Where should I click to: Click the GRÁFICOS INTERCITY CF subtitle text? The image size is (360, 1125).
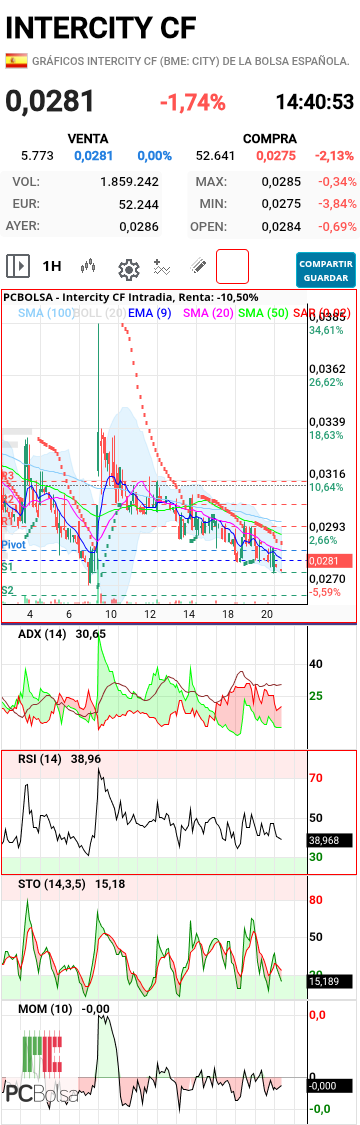coord(190,61)
